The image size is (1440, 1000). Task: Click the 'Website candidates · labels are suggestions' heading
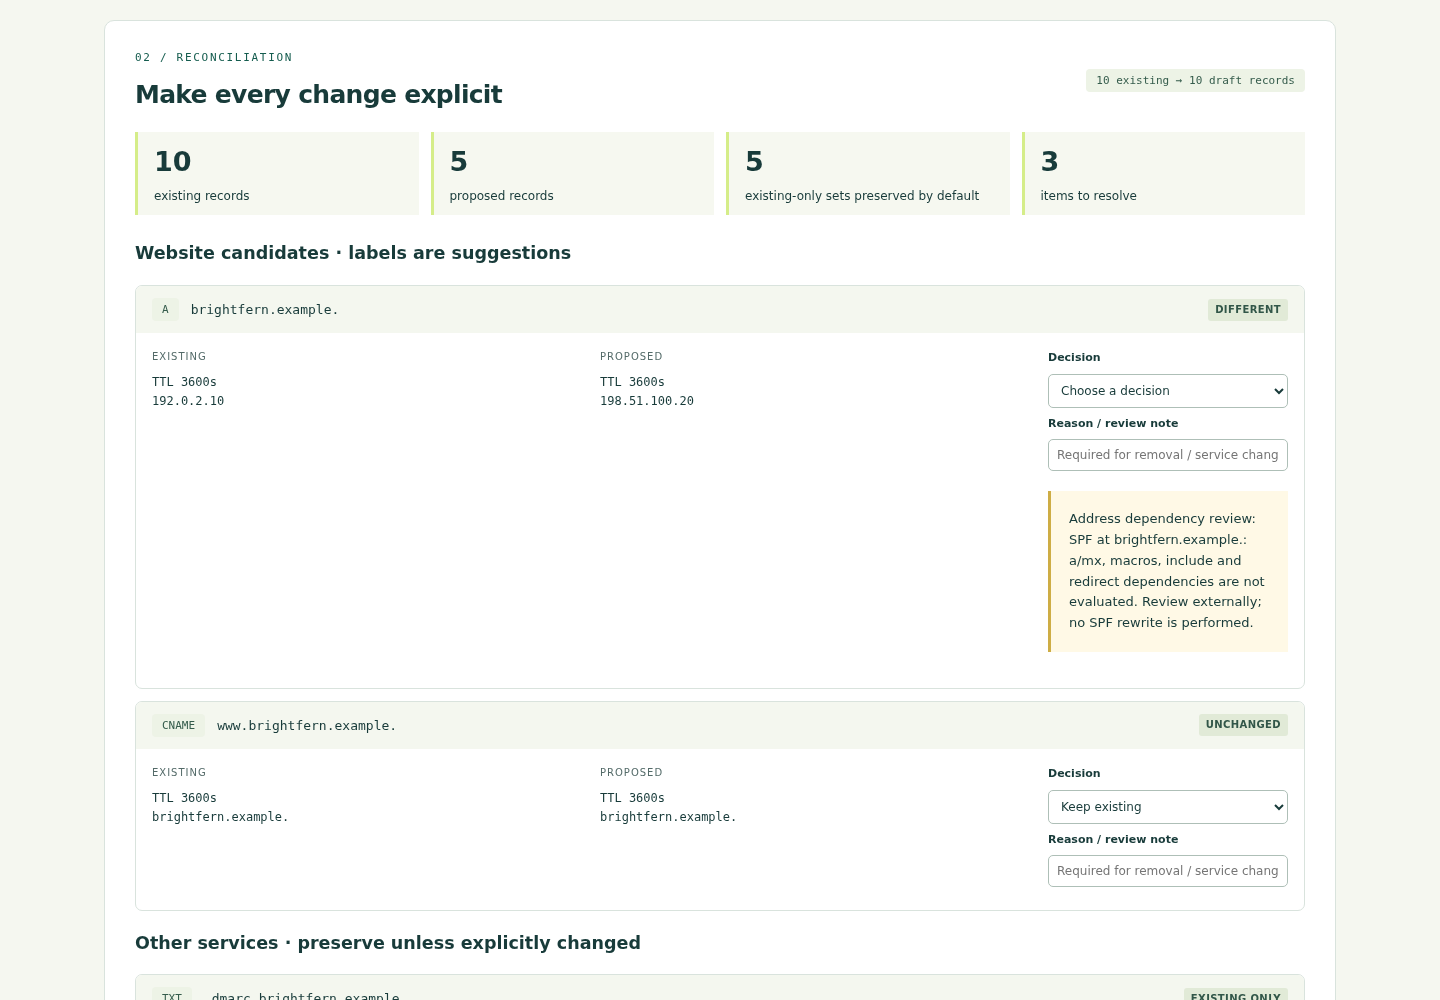coord(353,253)
